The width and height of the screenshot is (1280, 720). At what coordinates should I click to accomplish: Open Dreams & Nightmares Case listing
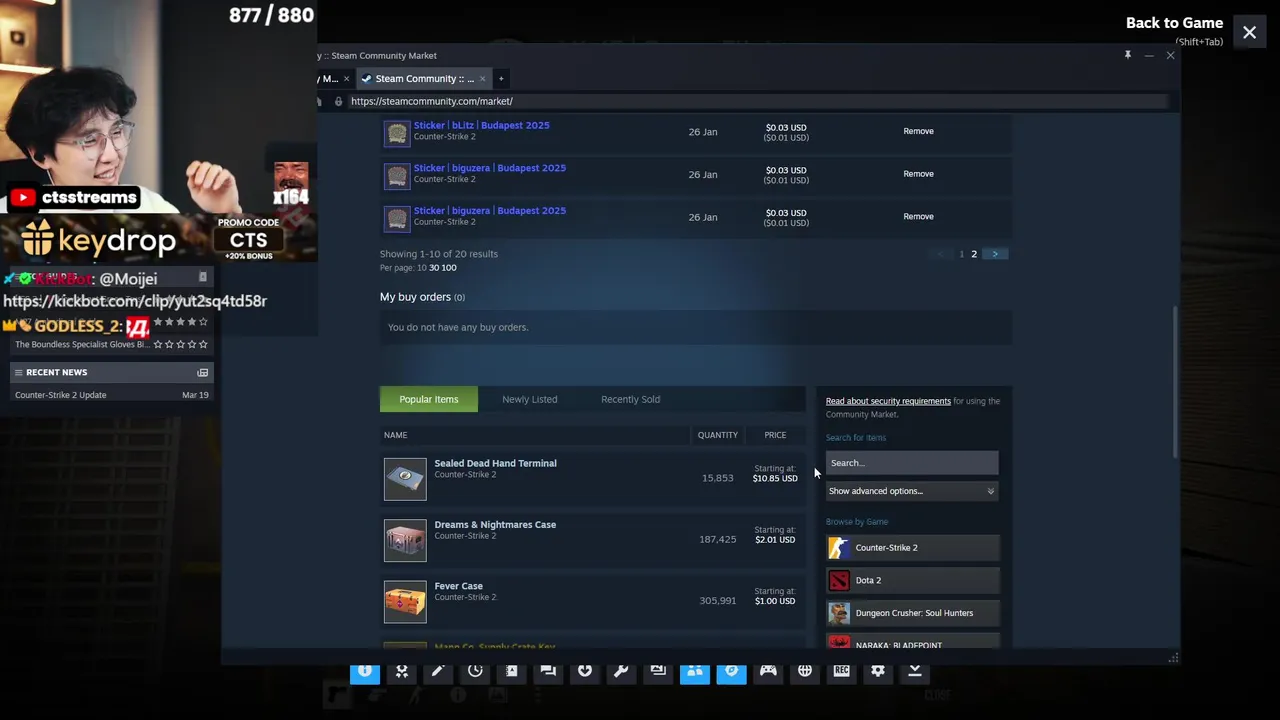tap(495, 524)
